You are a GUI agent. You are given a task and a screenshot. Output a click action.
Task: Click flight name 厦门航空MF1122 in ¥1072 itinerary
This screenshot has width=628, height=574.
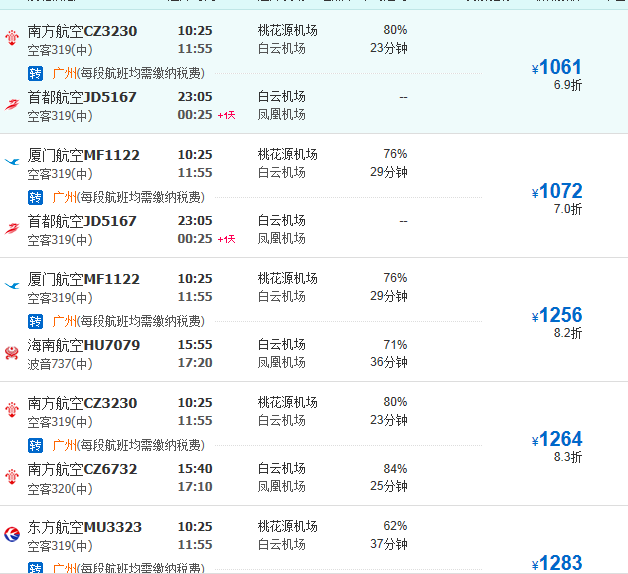tap(84, 155)
